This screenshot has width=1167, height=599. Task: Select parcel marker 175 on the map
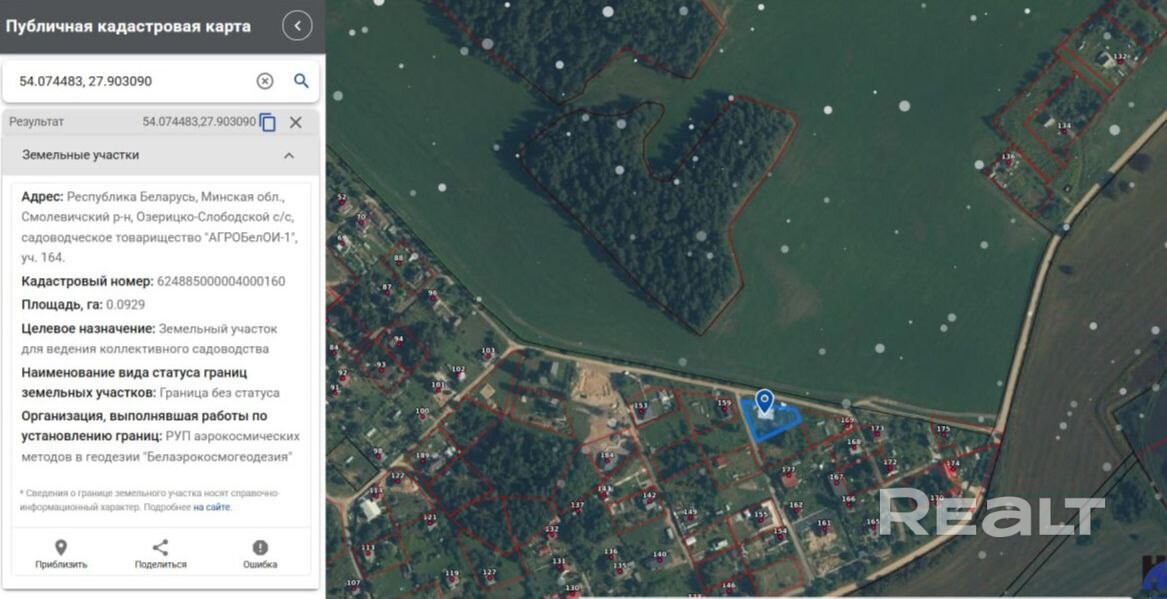[943, 429]
